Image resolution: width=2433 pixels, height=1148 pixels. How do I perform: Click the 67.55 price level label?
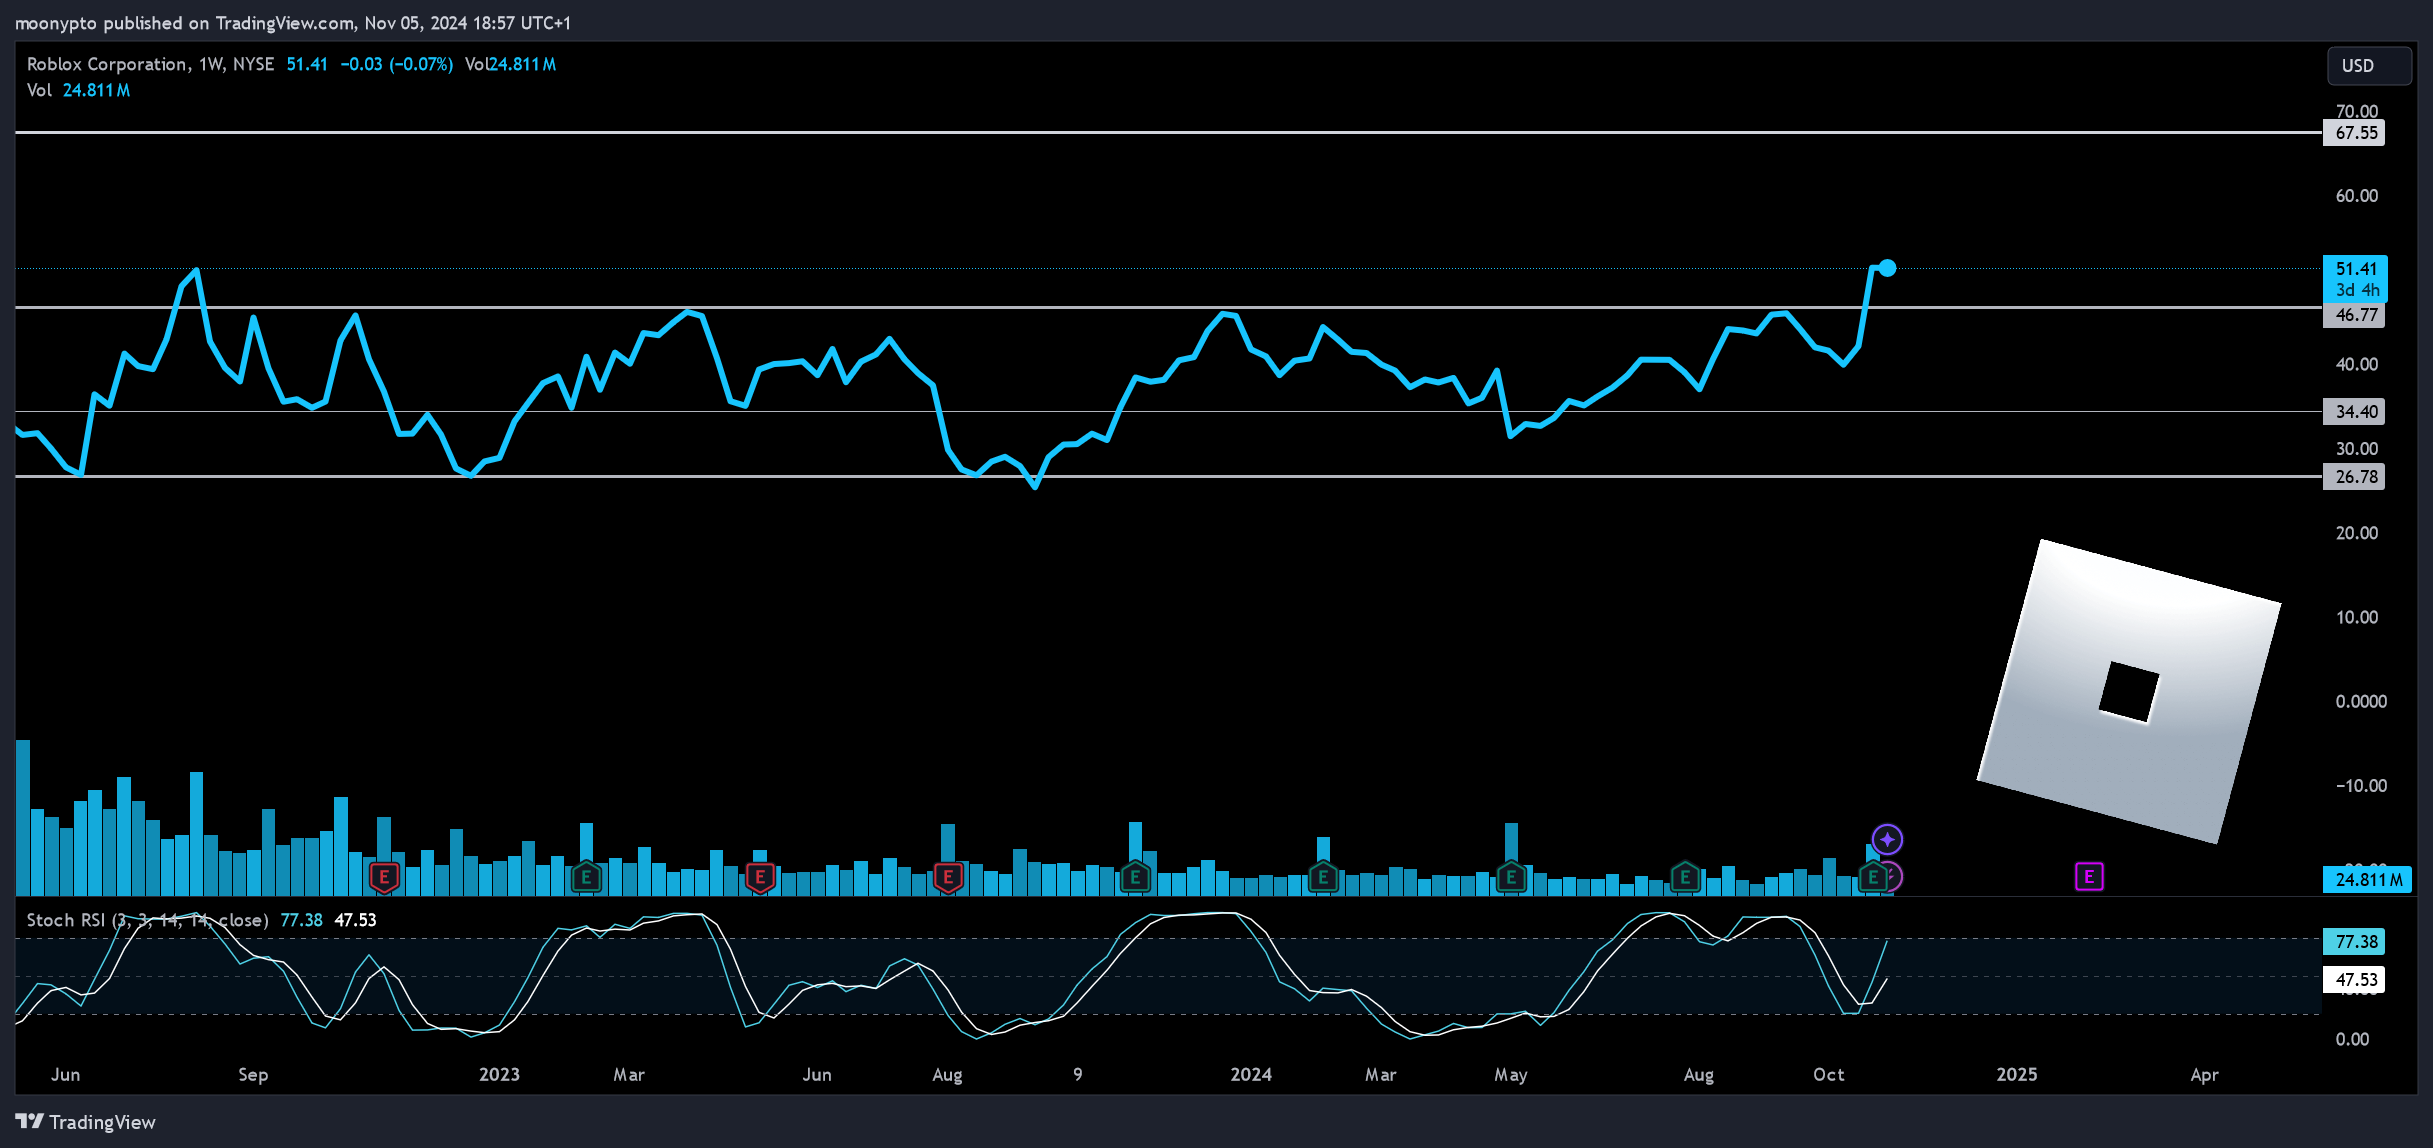coord(2354,133)
